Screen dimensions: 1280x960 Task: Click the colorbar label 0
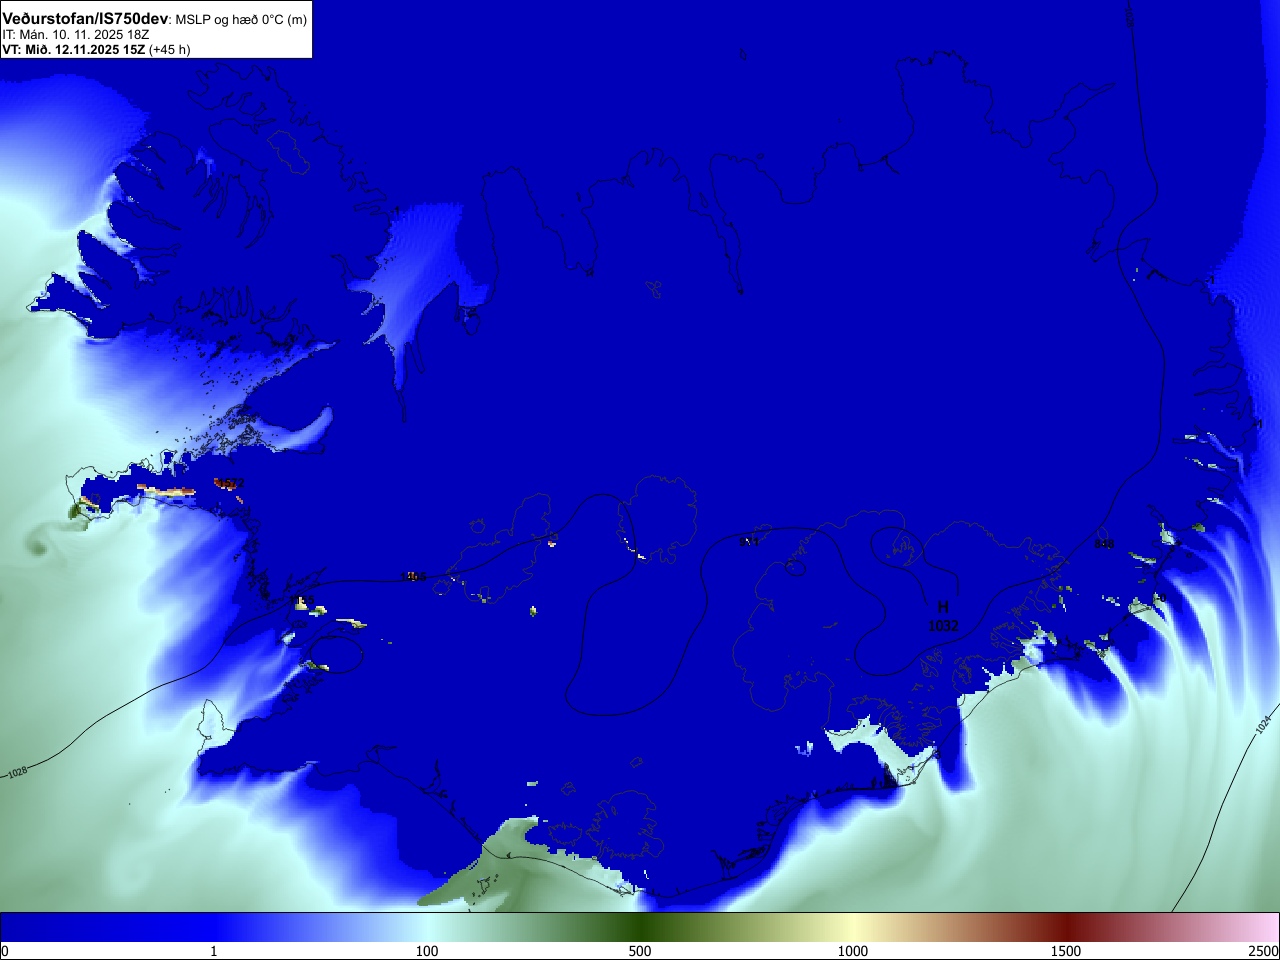click(x=4, y=951)
